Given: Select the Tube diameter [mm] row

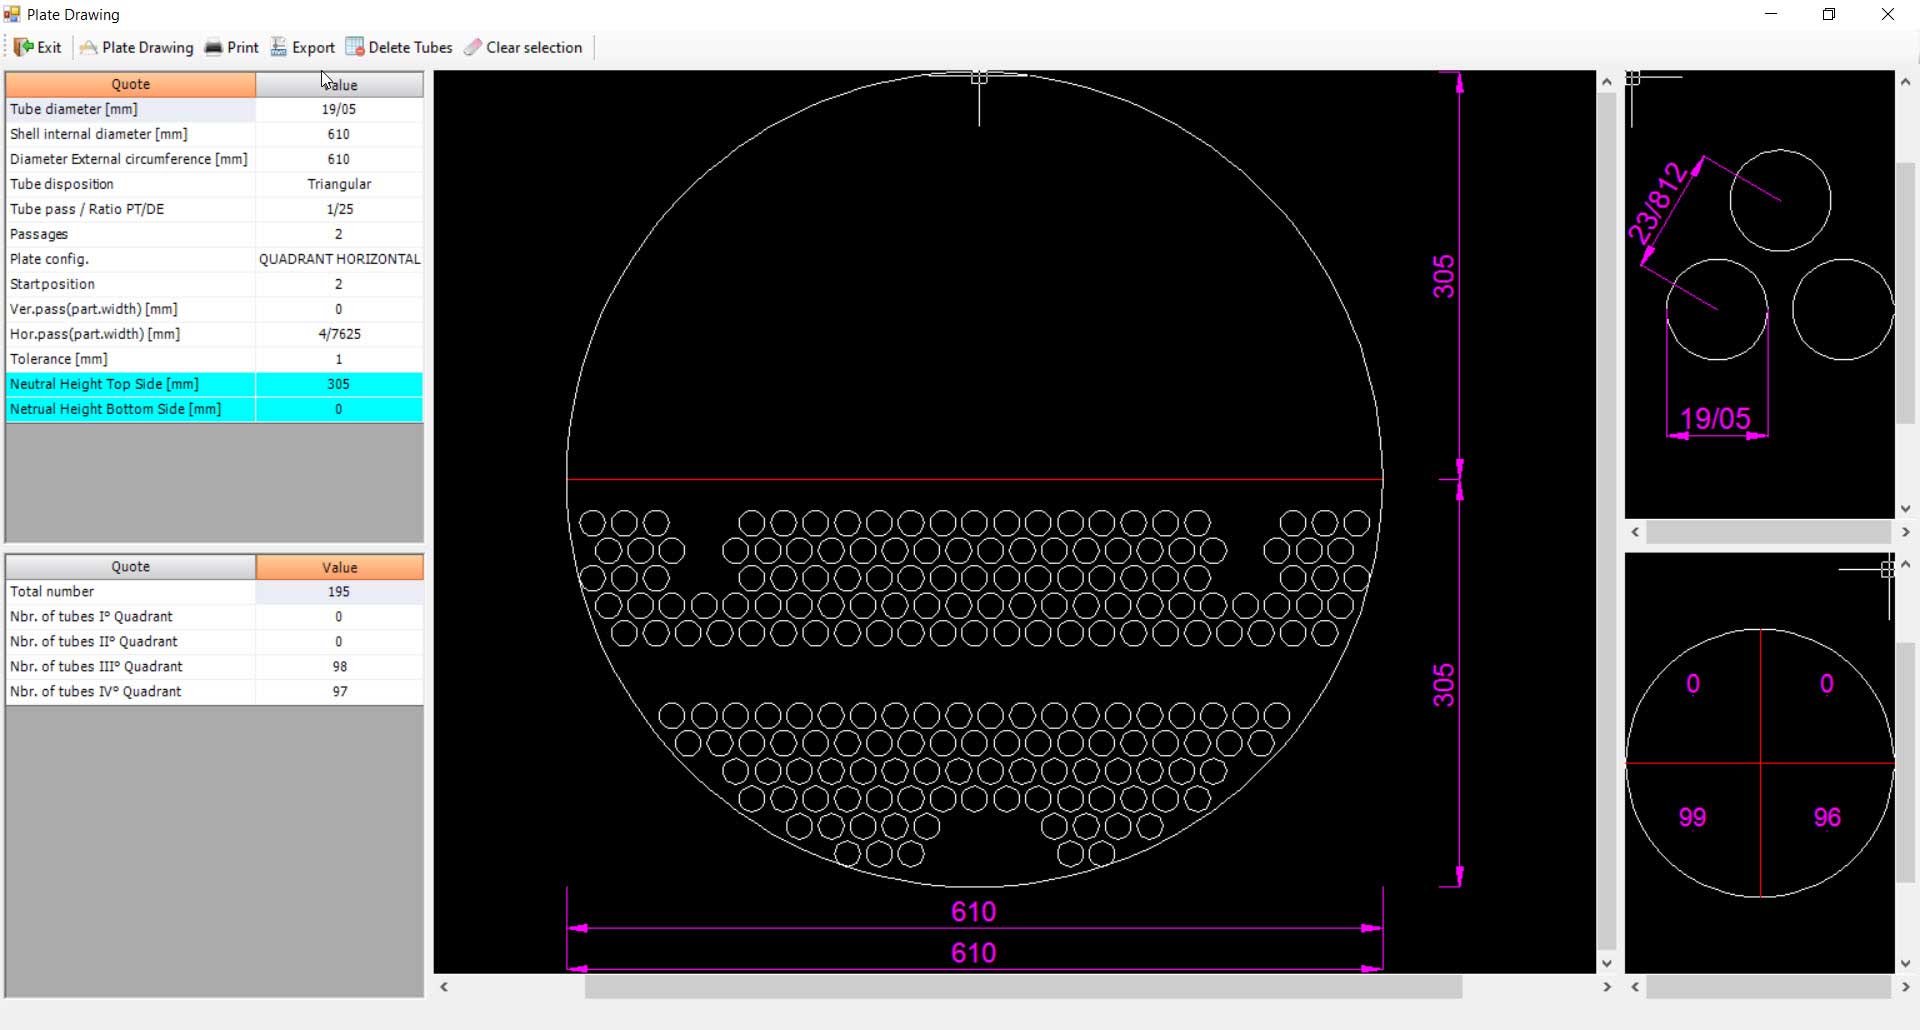Looking at the screenshot, I should (214, 109).
